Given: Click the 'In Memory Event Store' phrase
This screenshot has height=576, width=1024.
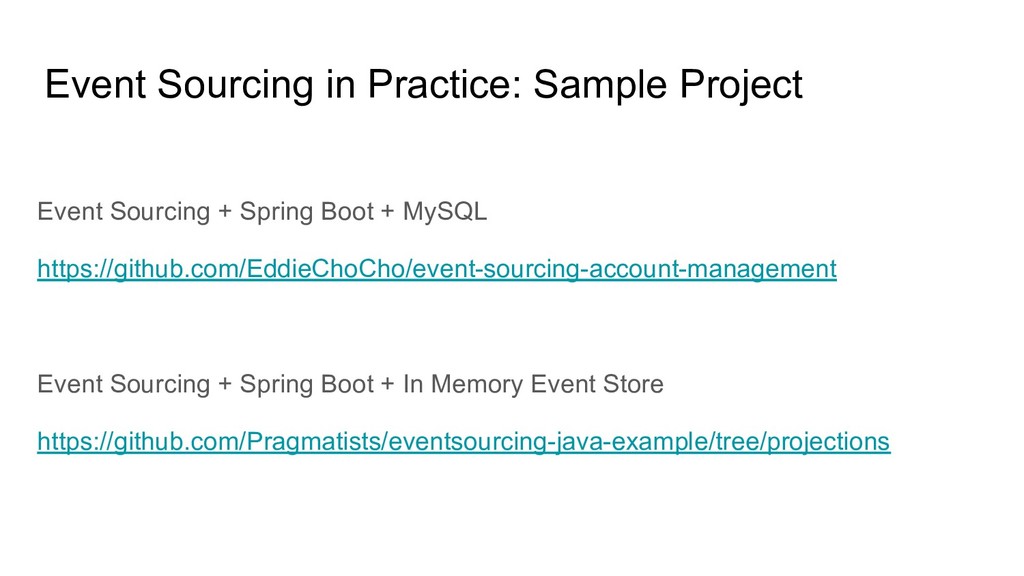Looking at the screenshot, I should (x=533, y=384).
